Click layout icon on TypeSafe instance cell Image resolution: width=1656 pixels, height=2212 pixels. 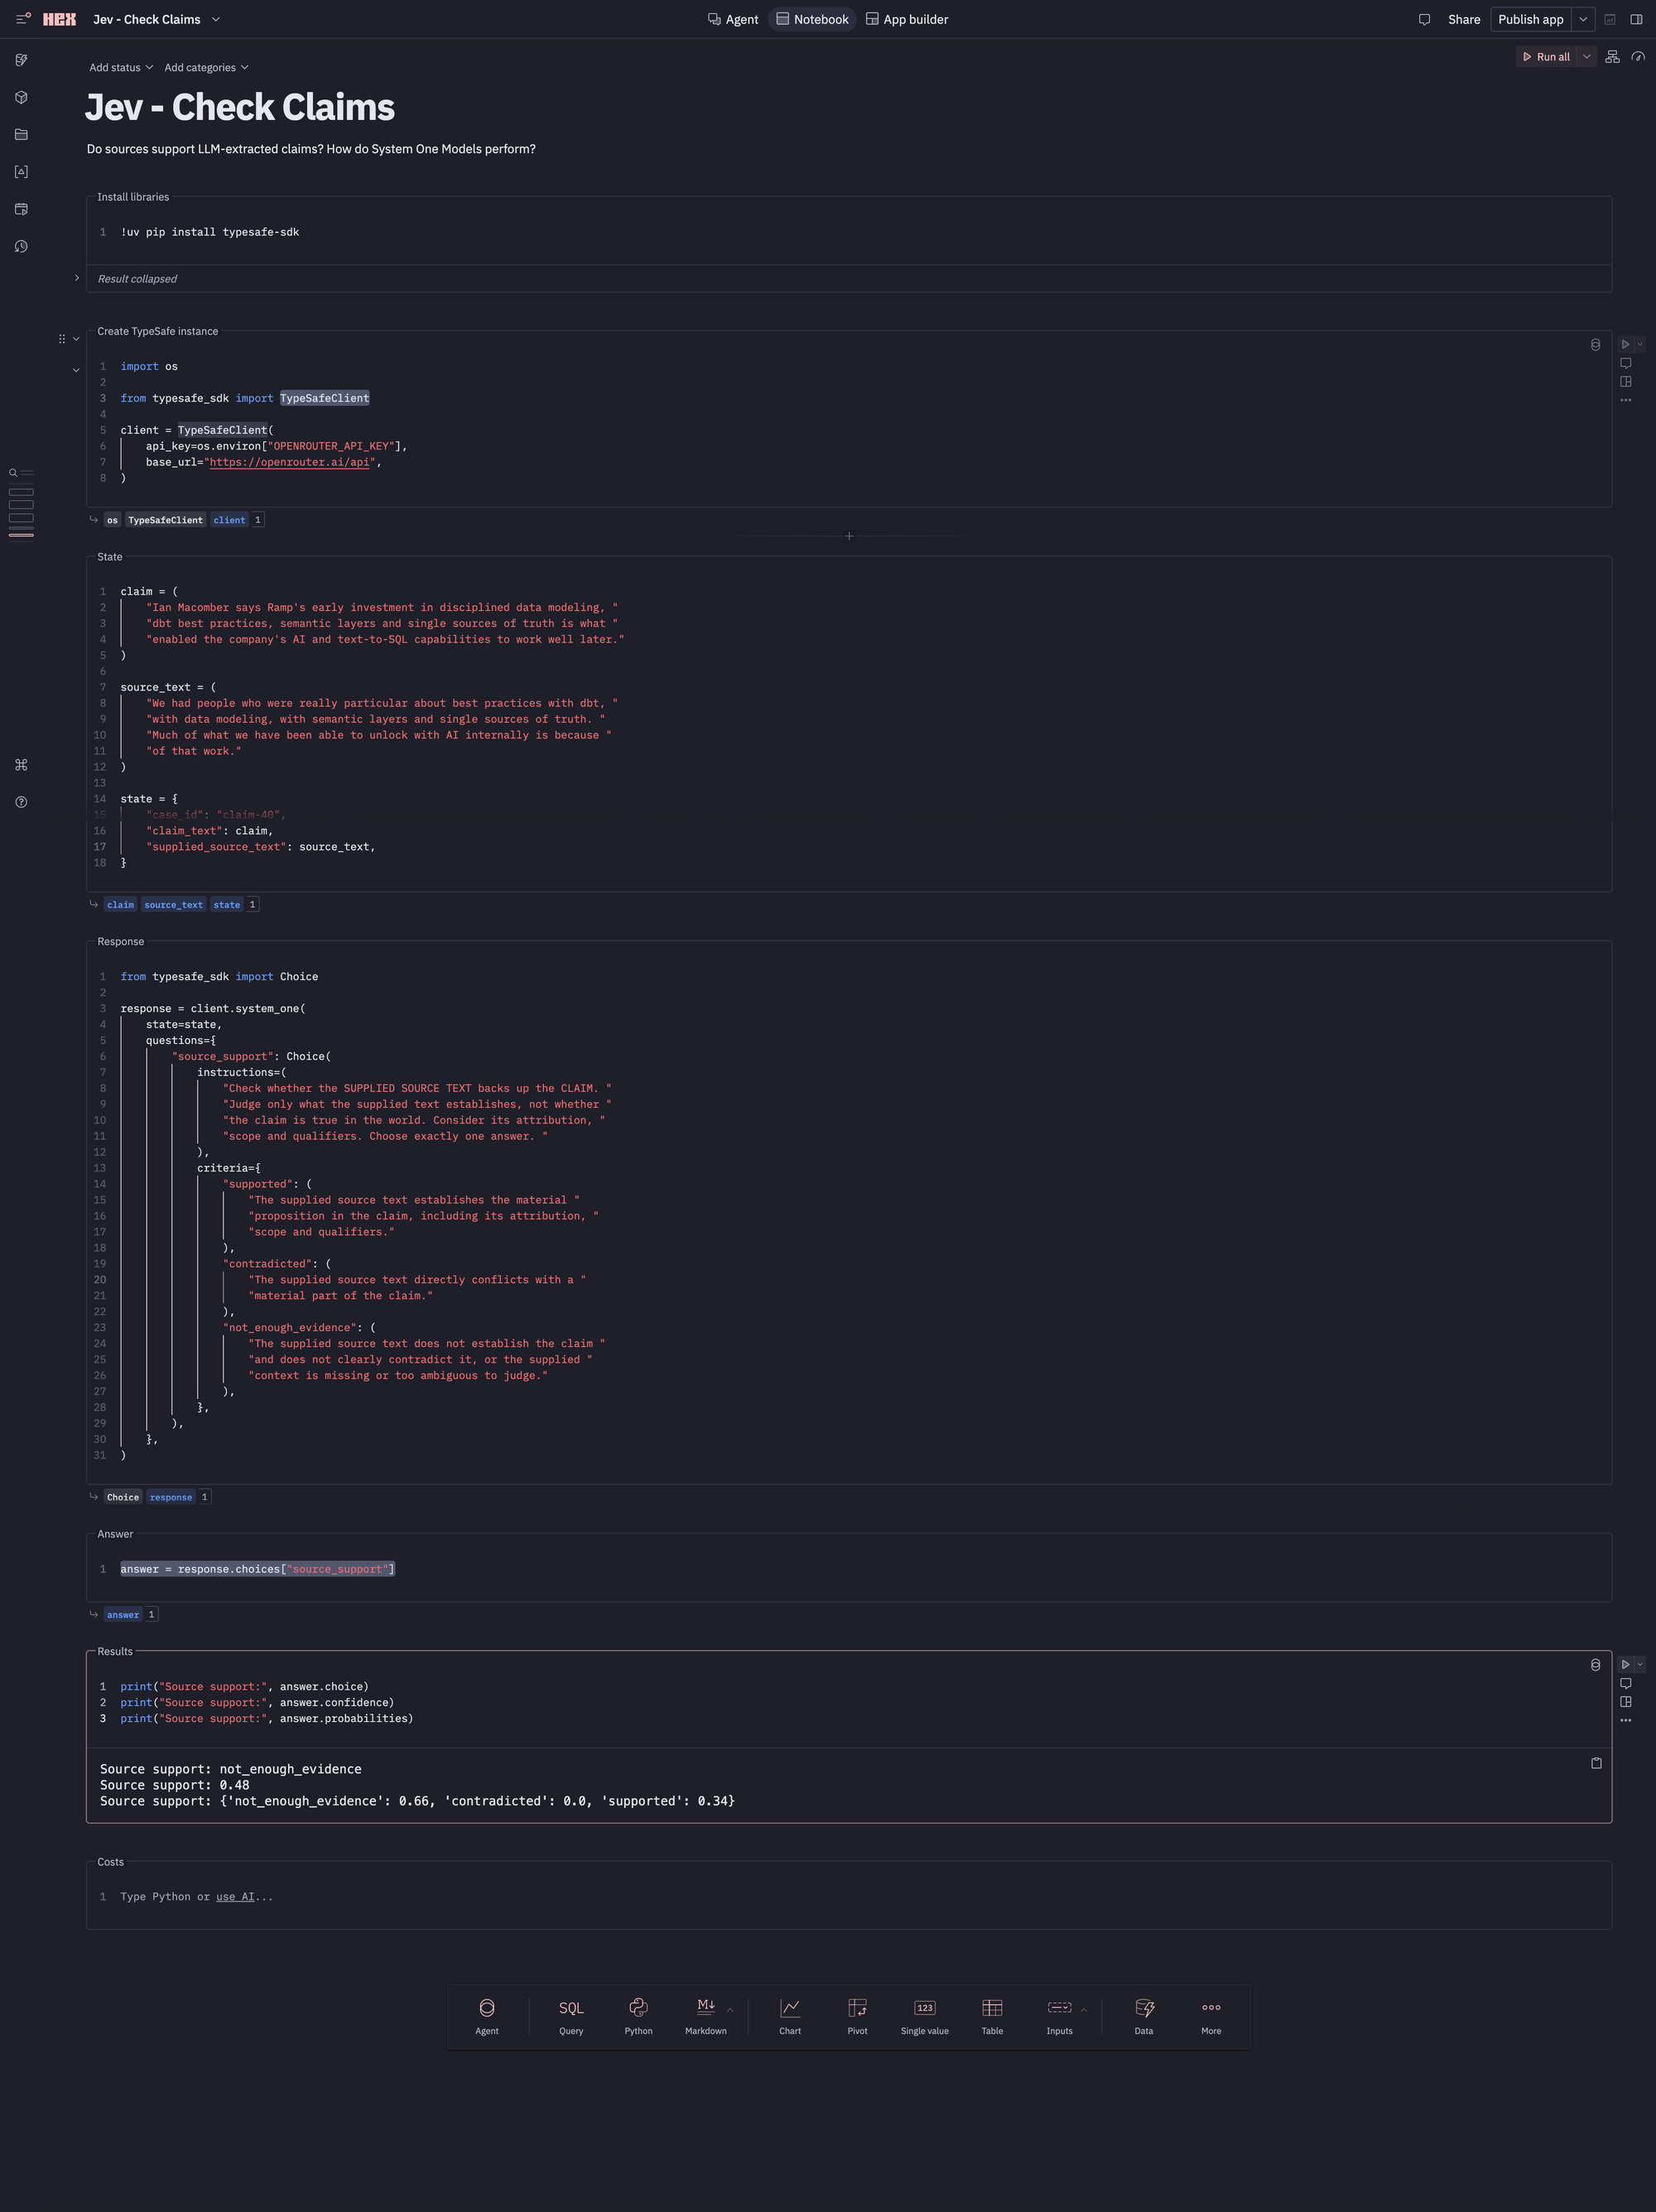click(x=1626, y=381)
